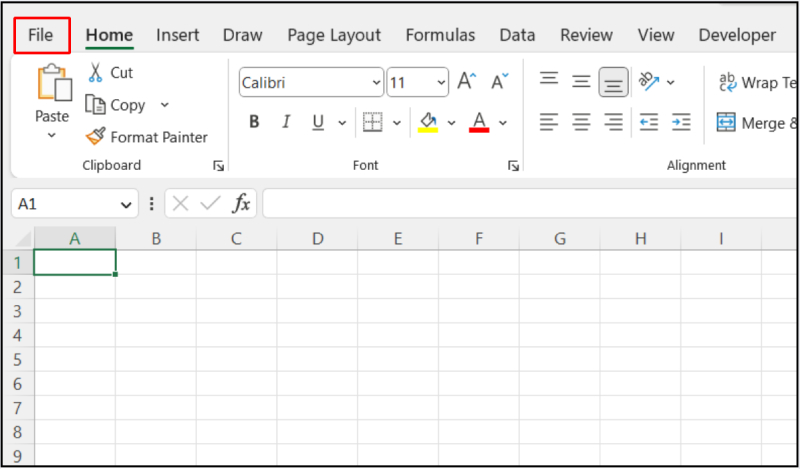This screenshot has width=800, height=469.
Task: Click the Decrease Font Size icon
Action: coord(499,82)
